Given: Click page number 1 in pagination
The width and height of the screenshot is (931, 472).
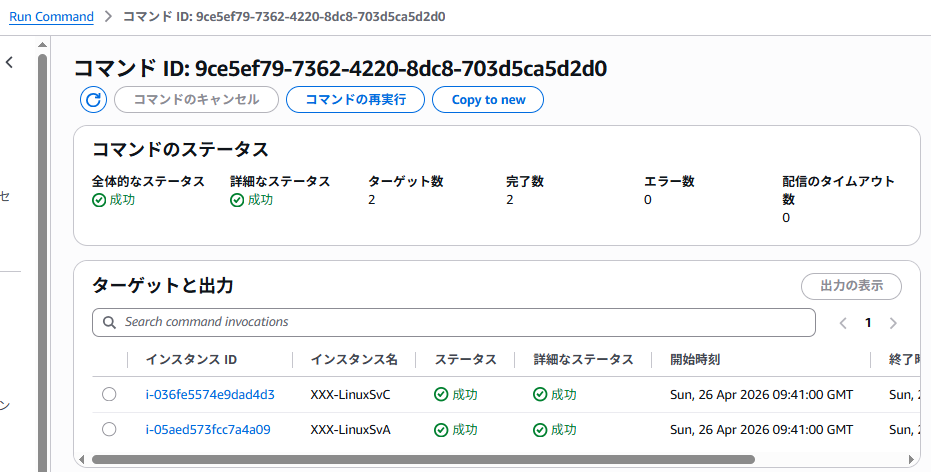Looking at the screenshot, I should [868, 323].
